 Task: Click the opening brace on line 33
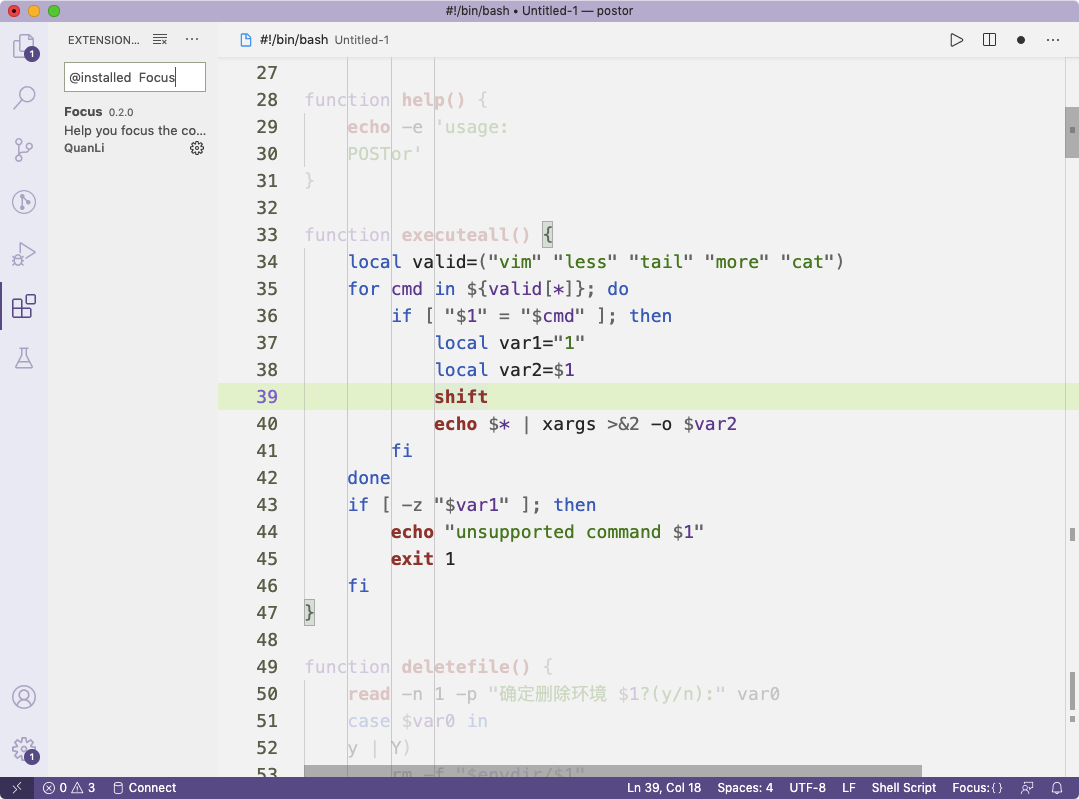(x=548, y=235)
